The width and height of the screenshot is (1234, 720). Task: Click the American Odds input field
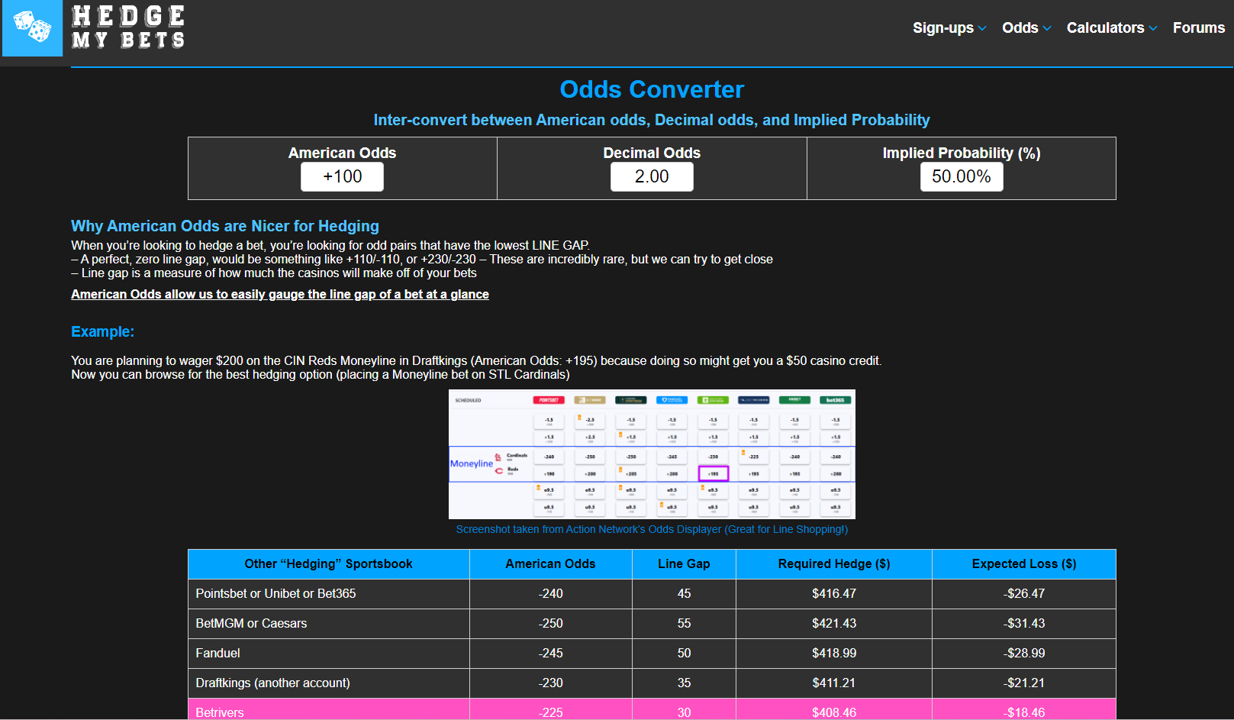pyautogui.click(x=342, y=176)
